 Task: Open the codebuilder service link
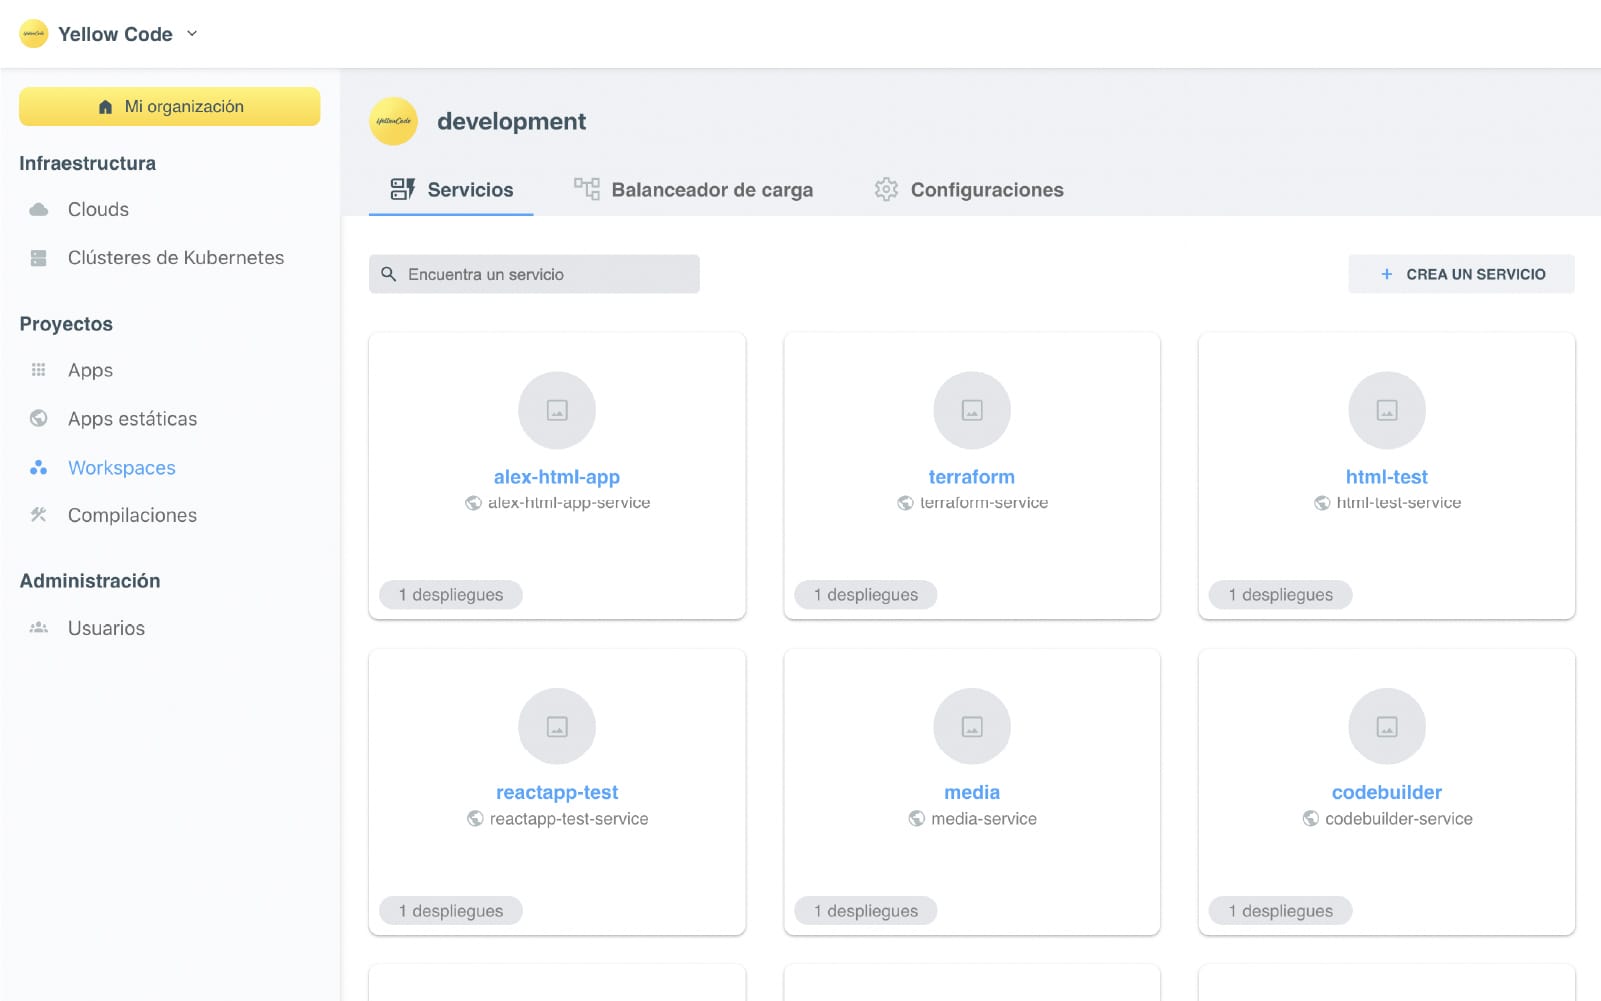[x=1386, y=792]
